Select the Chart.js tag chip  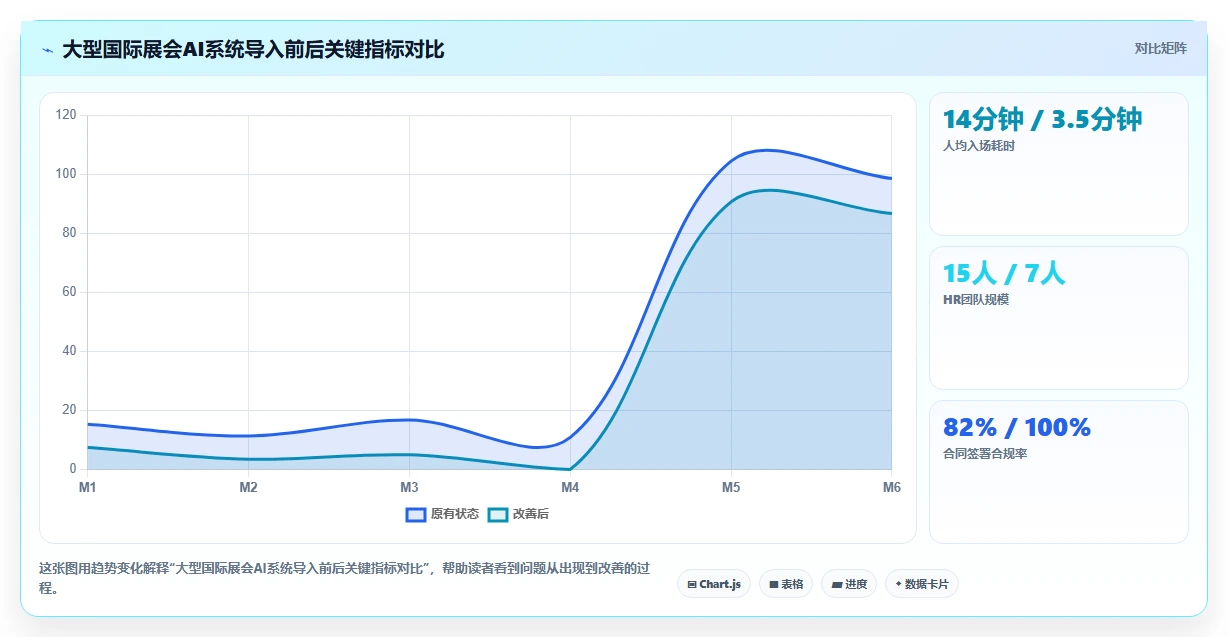[714, 584]
